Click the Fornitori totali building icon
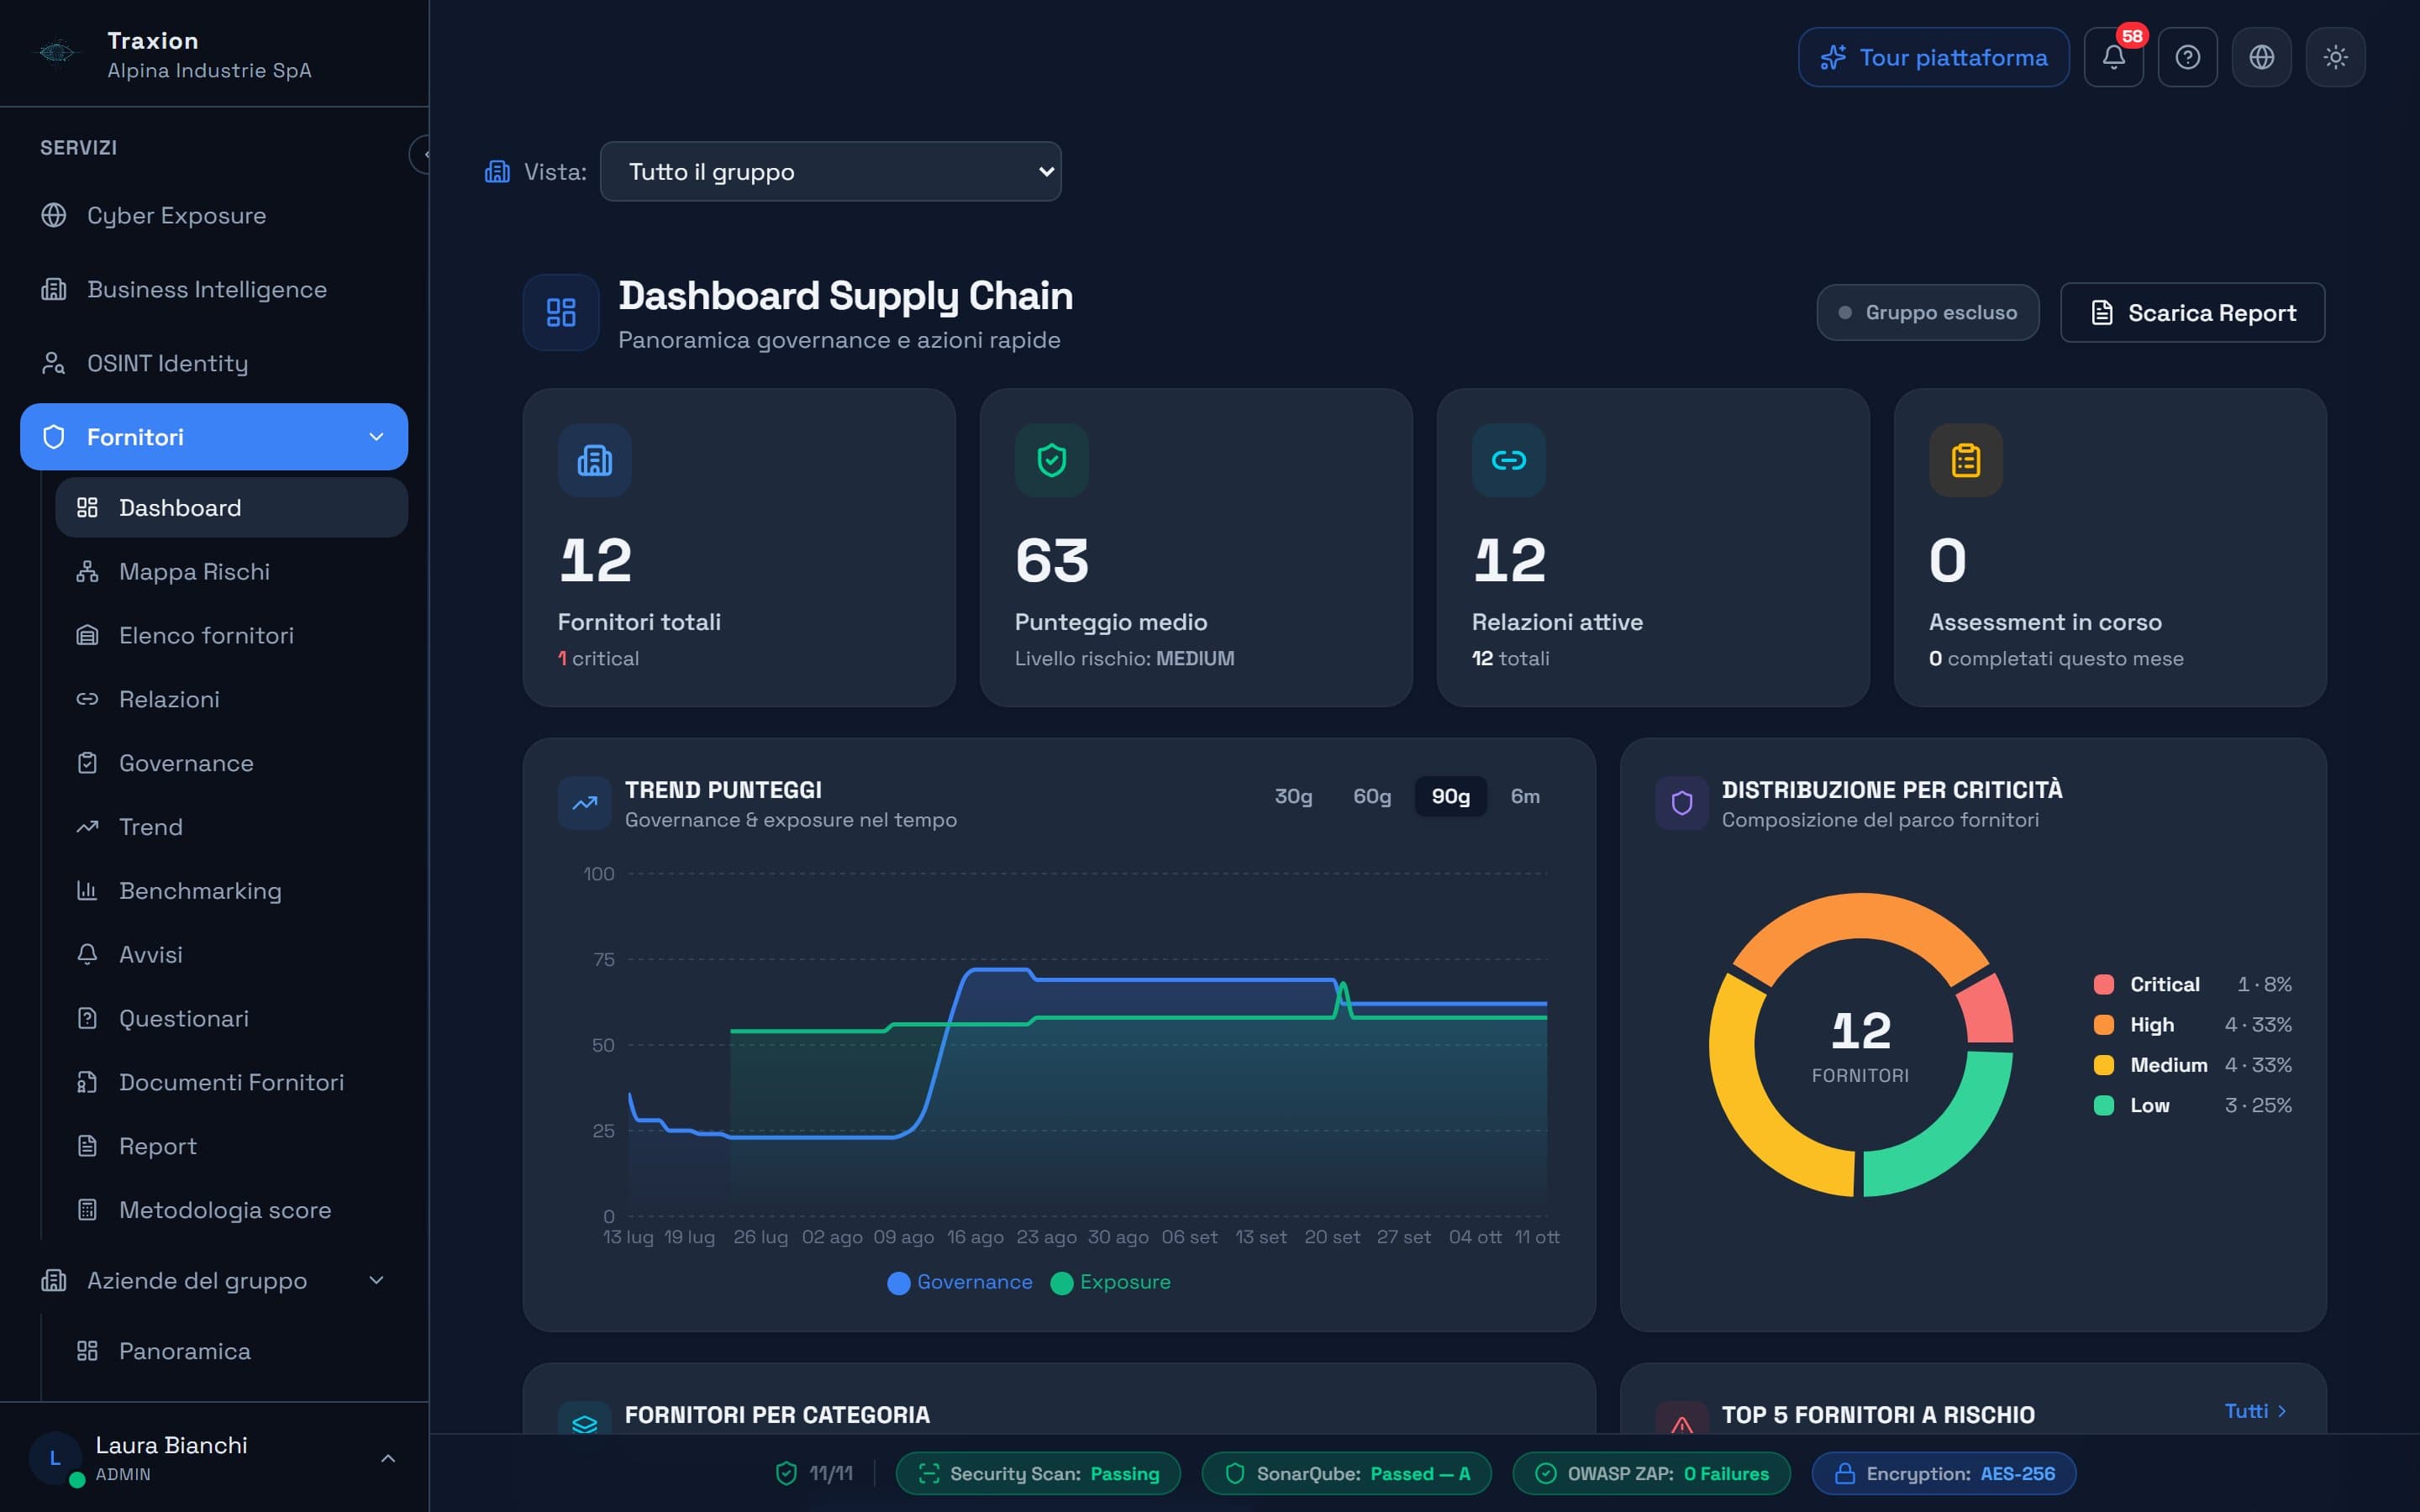 pos(595,460)
